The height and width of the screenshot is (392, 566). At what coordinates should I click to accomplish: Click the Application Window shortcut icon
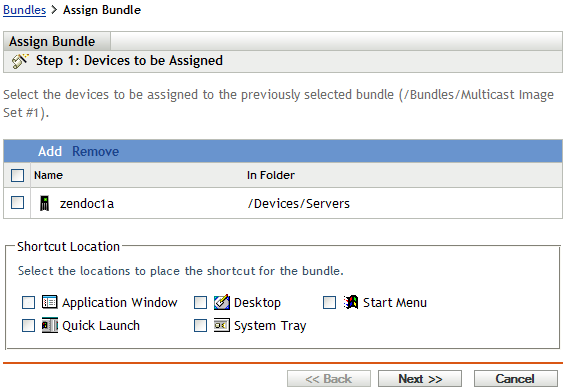coord(49,302)
